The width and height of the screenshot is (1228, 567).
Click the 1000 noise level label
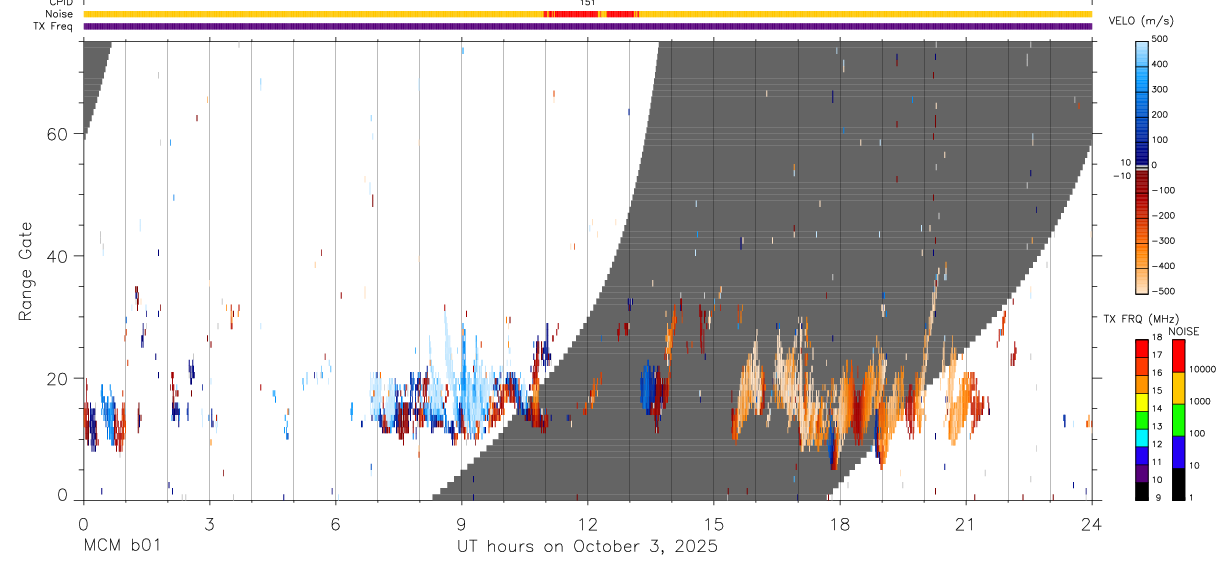click(x=1201, y=401)
